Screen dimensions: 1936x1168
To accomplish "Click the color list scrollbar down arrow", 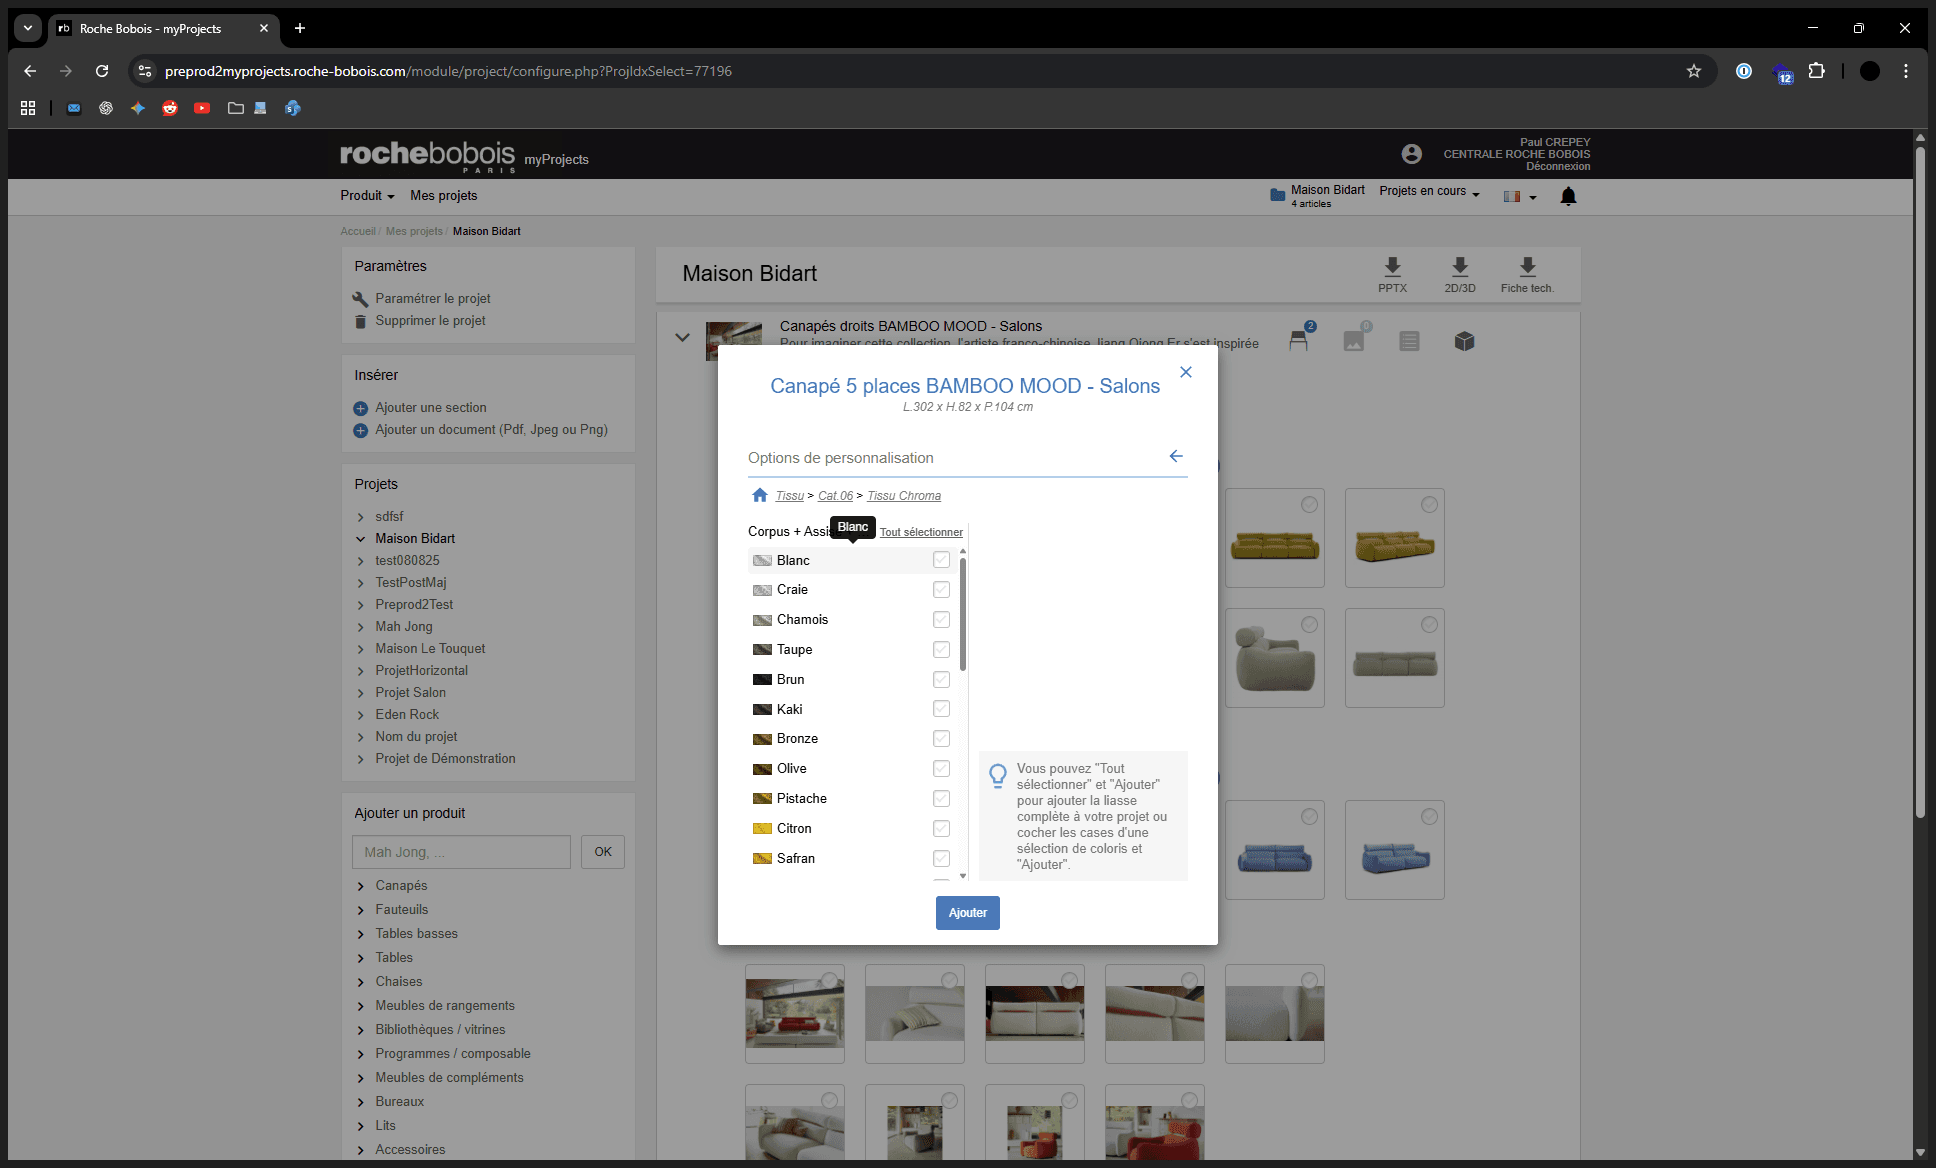I will point(963,876).
